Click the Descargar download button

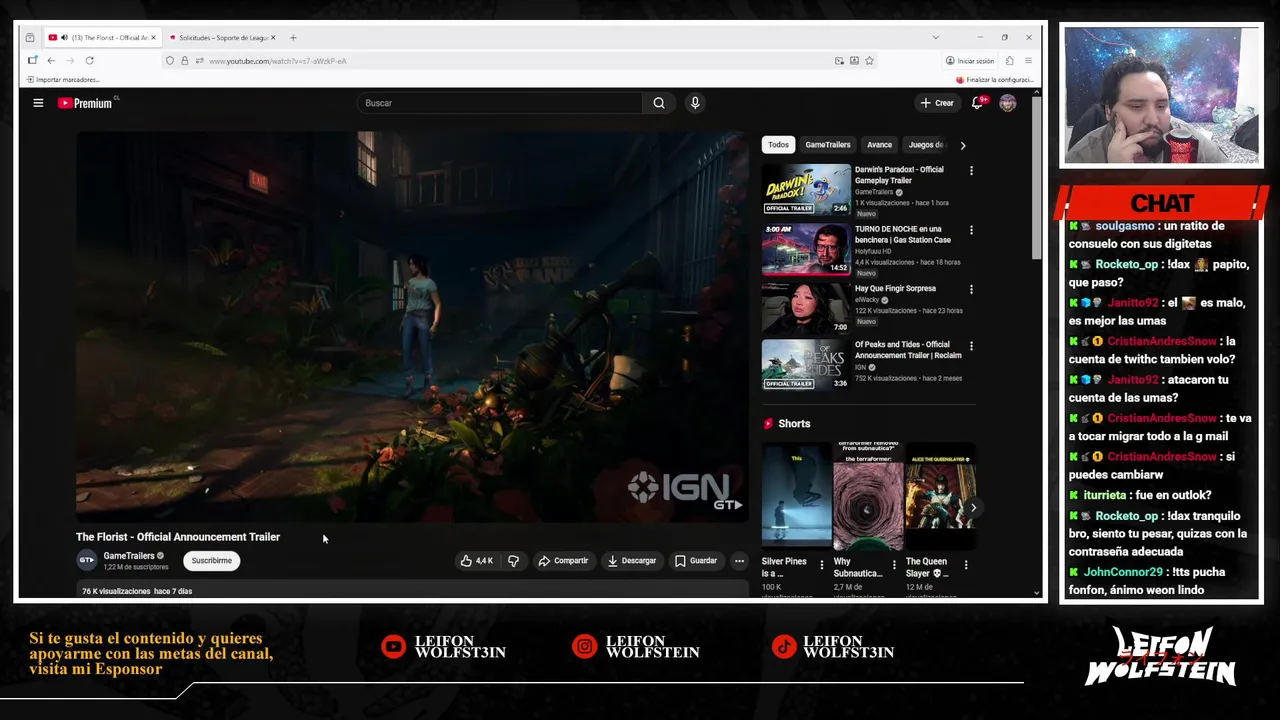pos(632,561)
